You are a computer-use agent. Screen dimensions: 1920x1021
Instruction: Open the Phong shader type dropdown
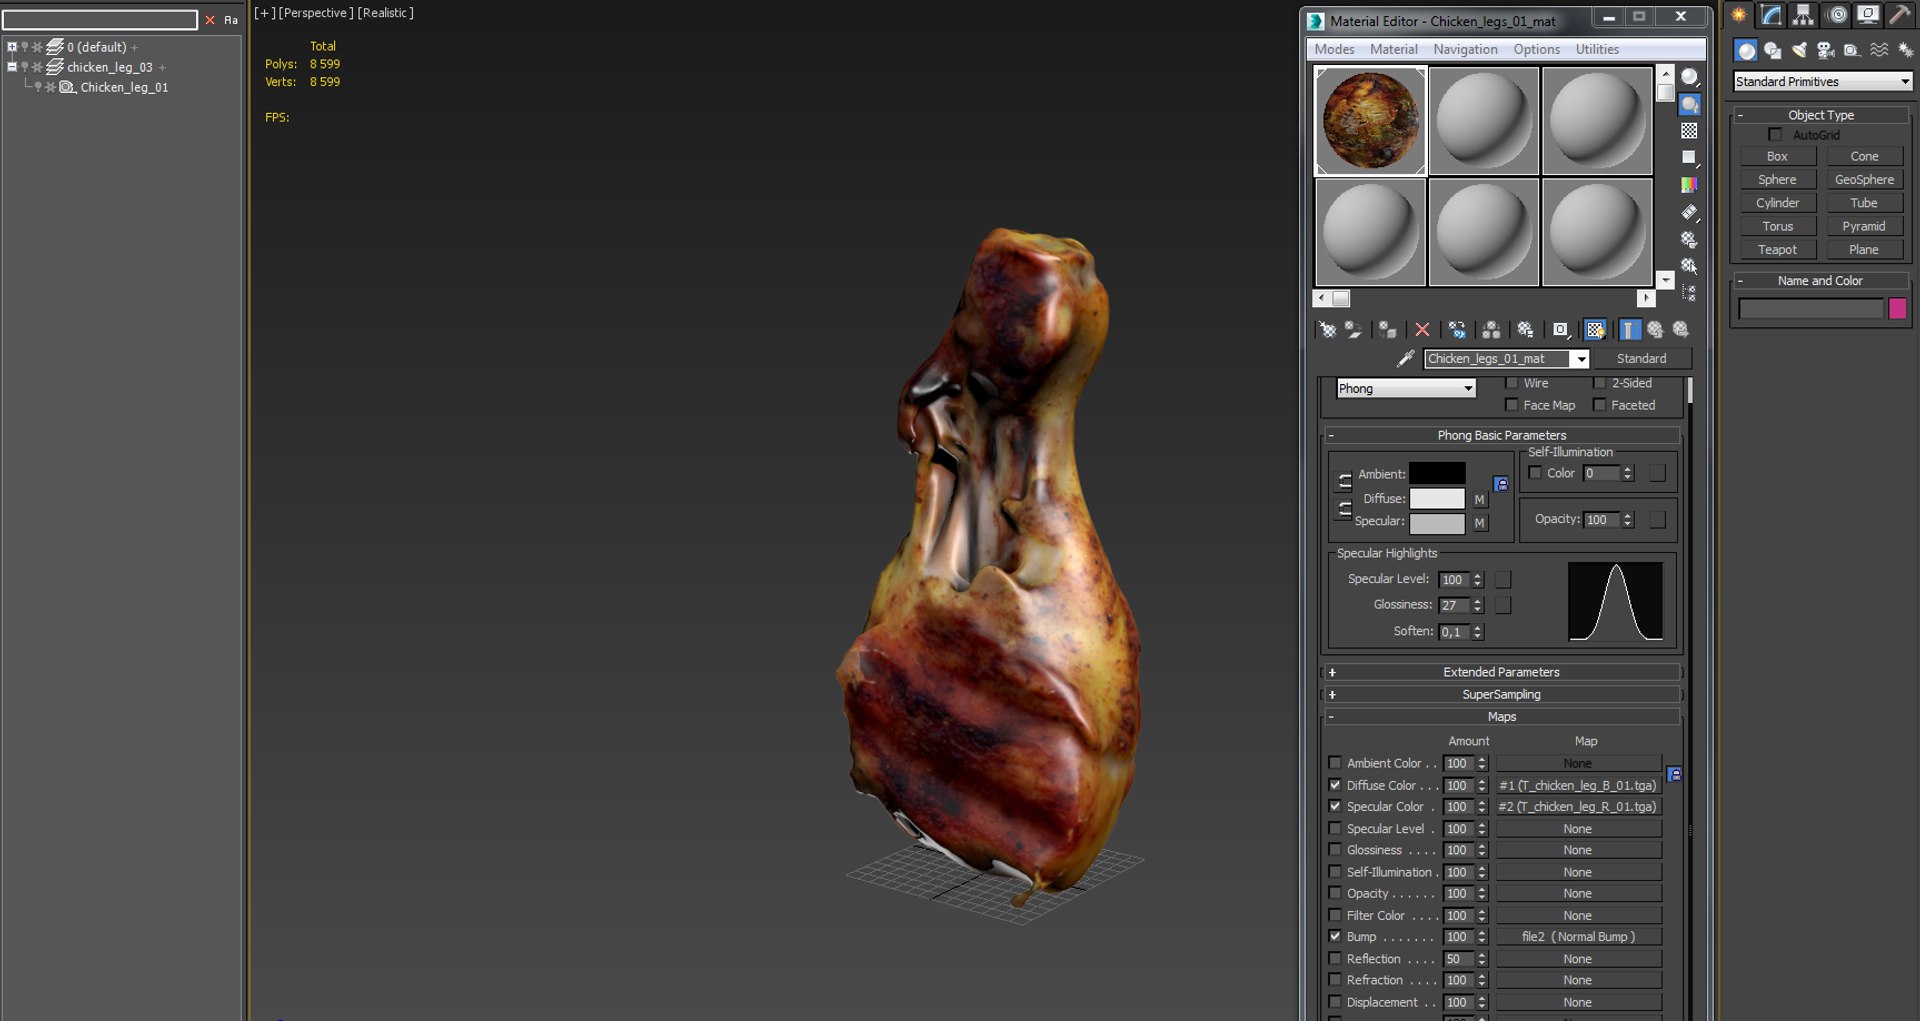coord(1406,388)
